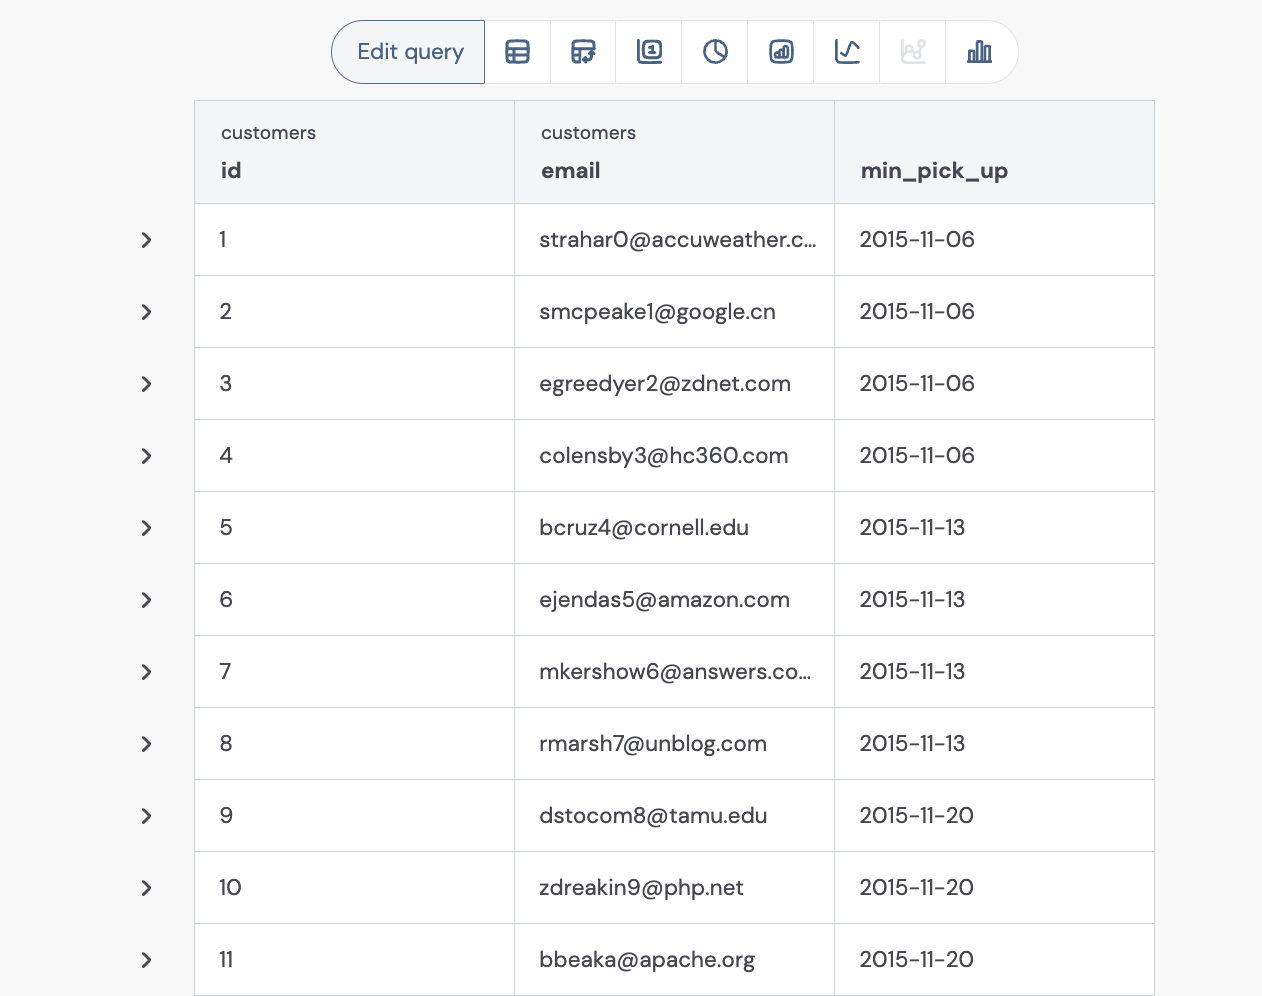Click the 2015-11-06 date in row 1
The height and width of the screenshot is (996, 1262).
click(x=917, y=240)
